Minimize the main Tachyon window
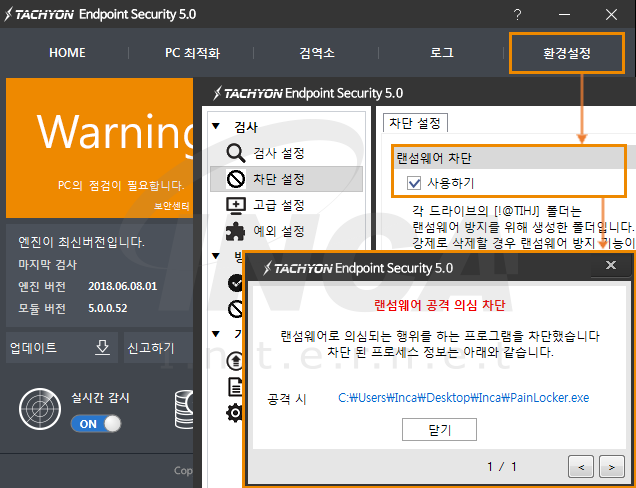Image resolution: width=636 pixels, height=488 pixels. [x=564, y=15]
